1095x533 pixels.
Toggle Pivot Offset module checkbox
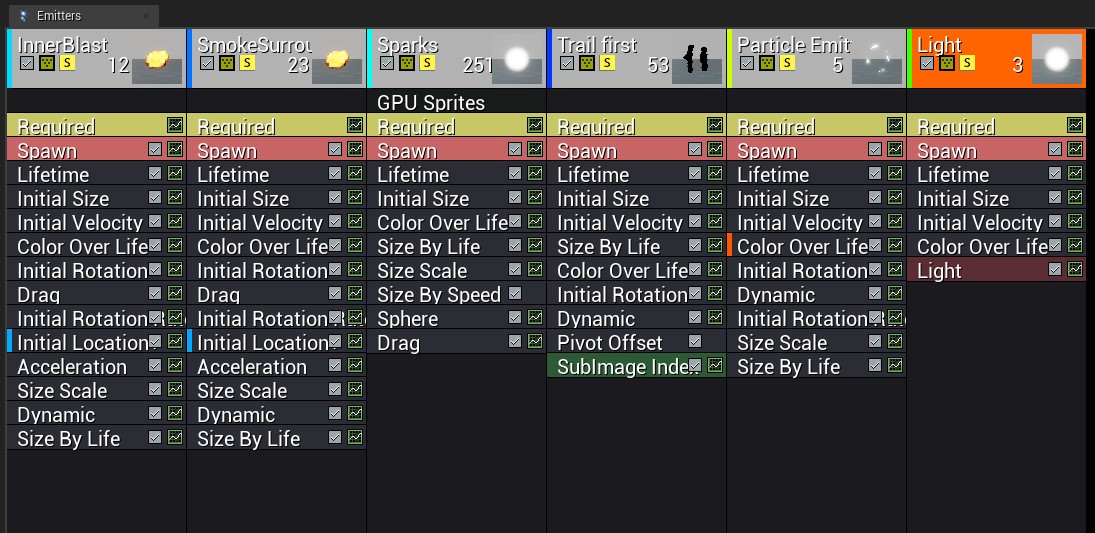695,341
